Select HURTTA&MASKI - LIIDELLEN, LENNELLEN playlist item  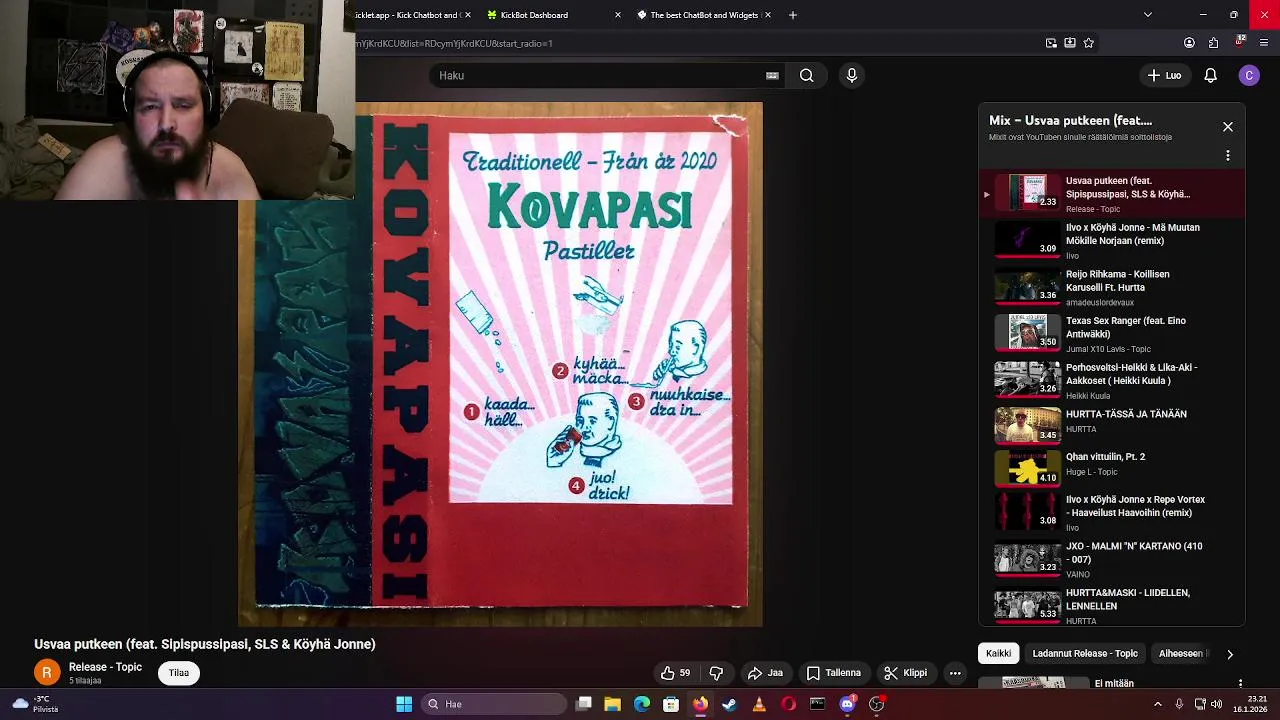1112,605
